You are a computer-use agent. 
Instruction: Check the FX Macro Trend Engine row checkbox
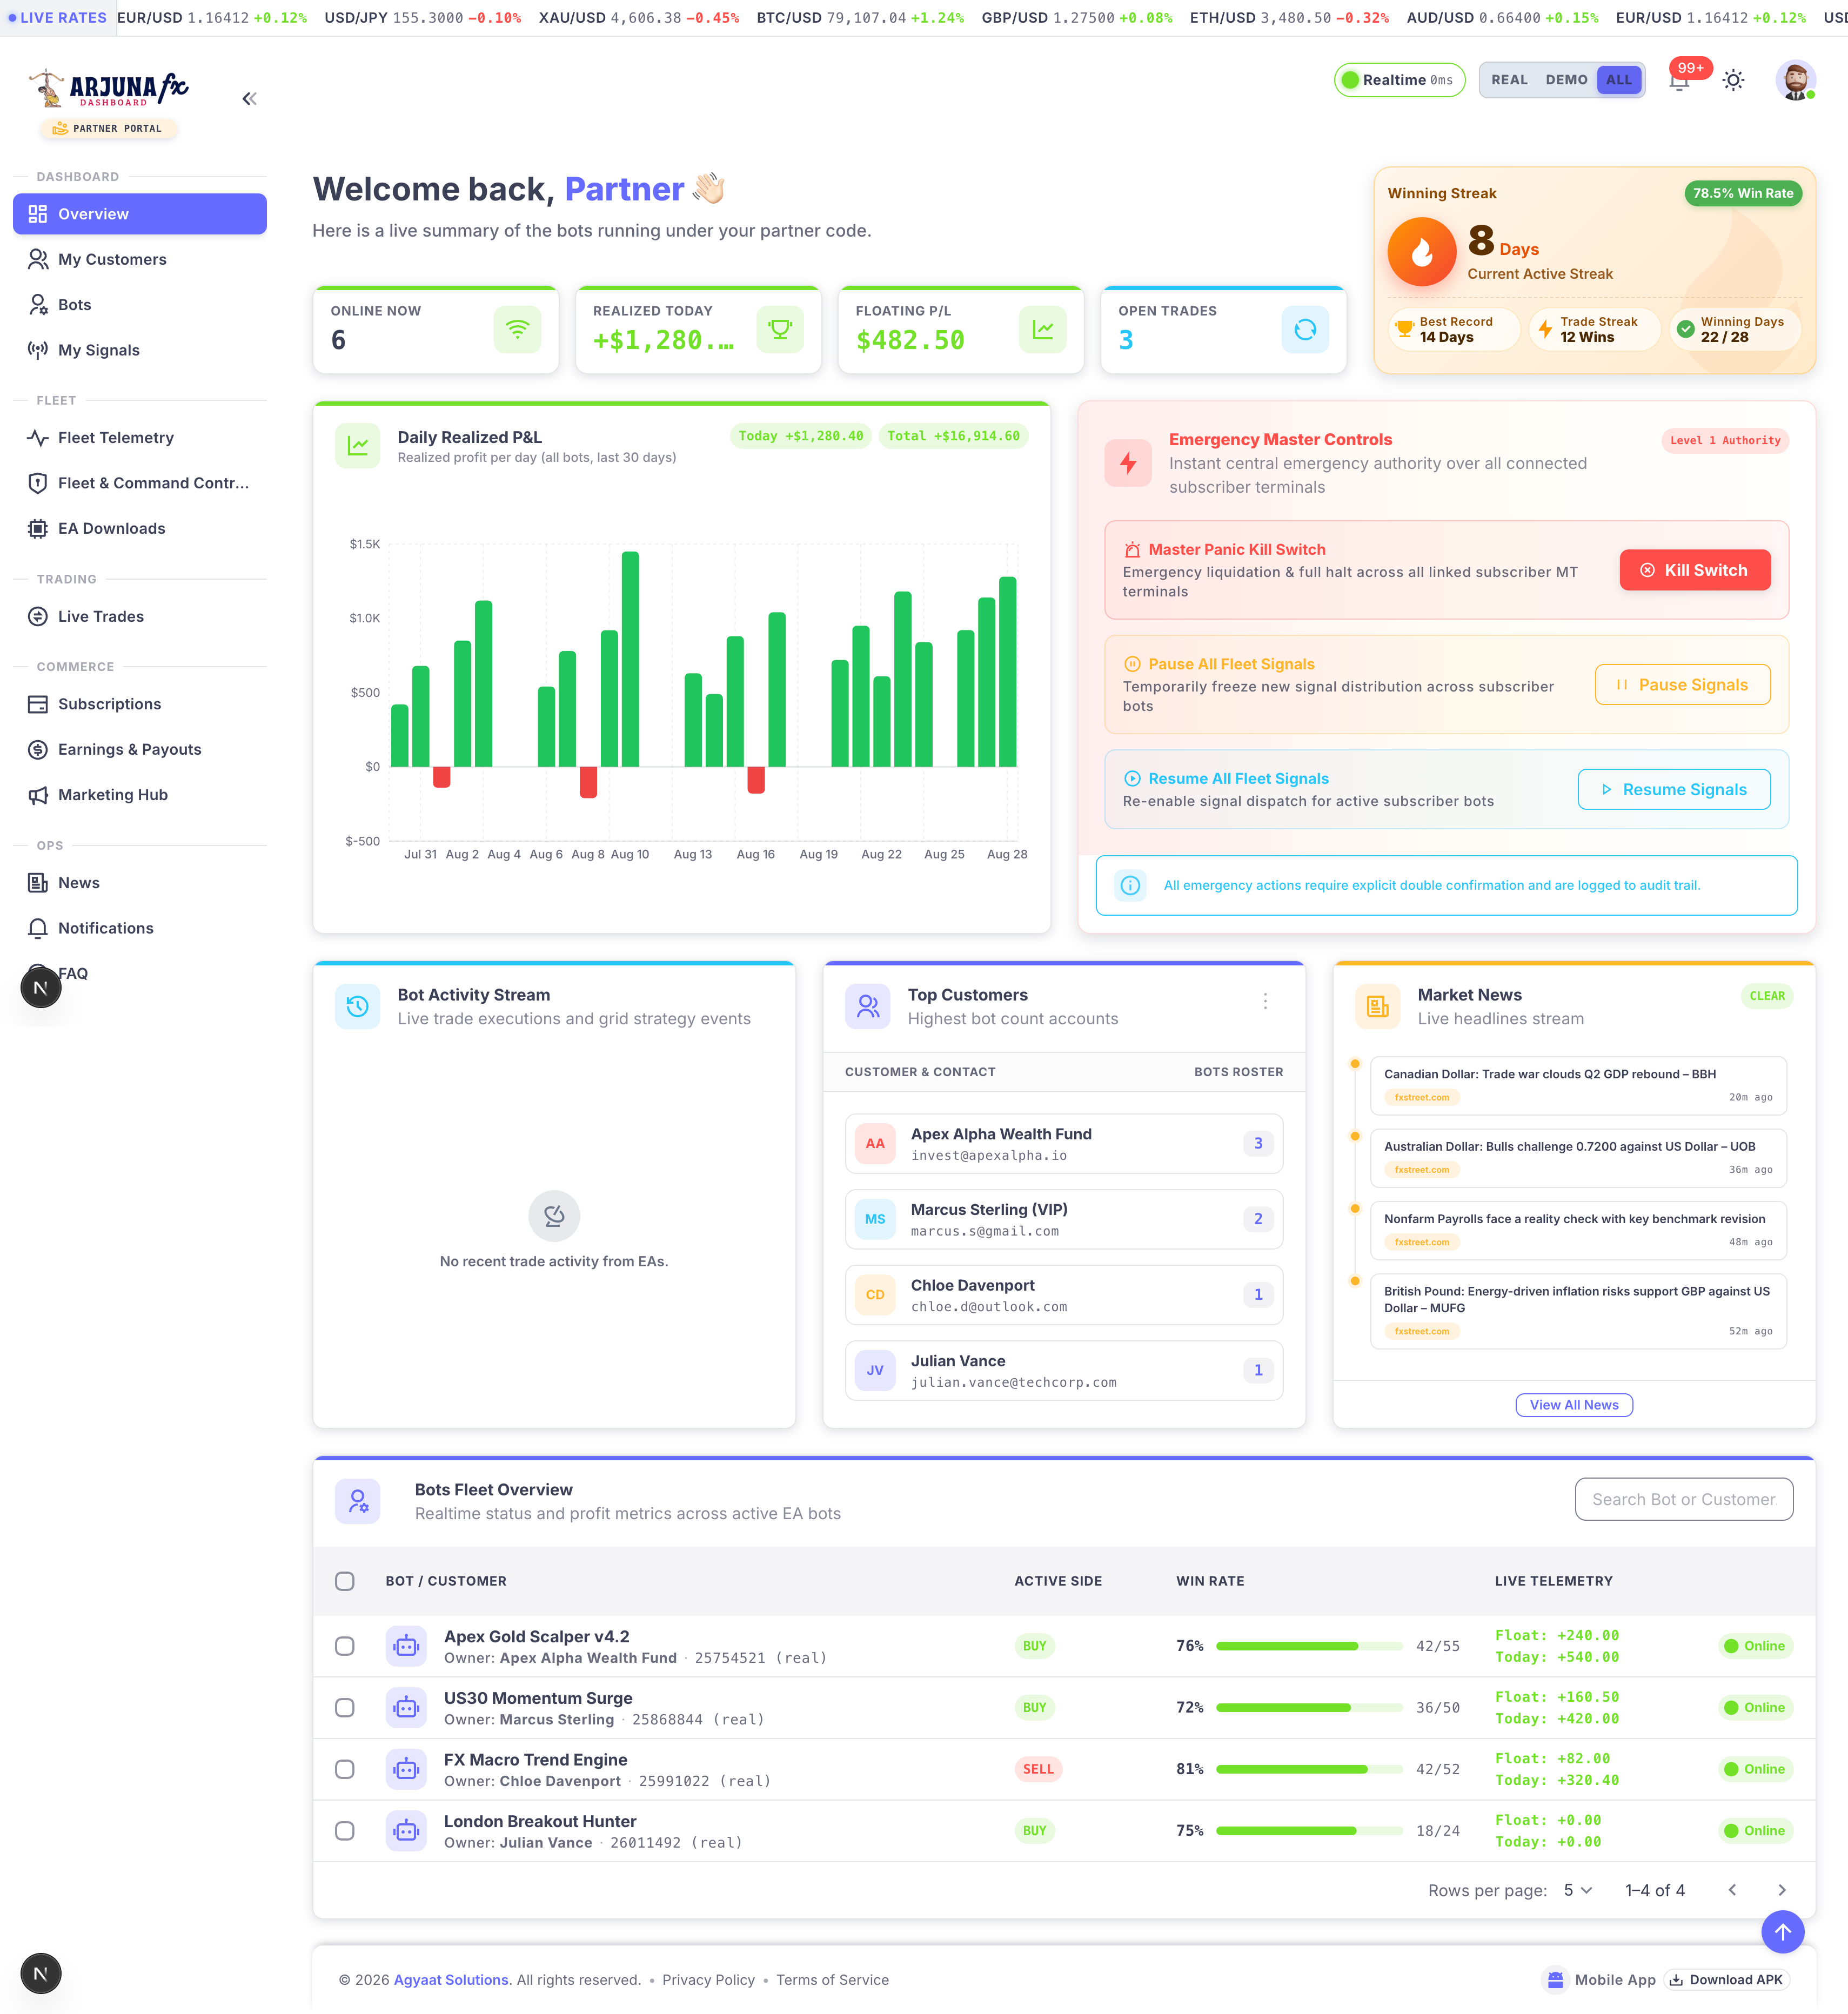(345, 1769)
